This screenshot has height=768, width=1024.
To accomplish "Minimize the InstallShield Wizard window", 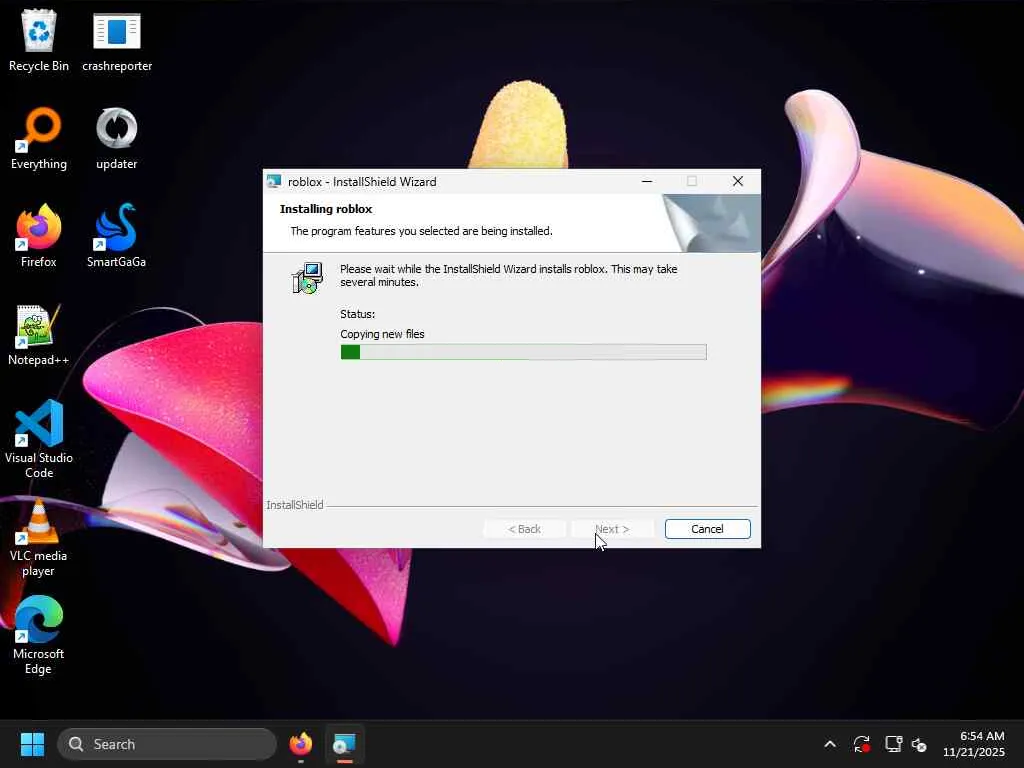I will point(647,182).
